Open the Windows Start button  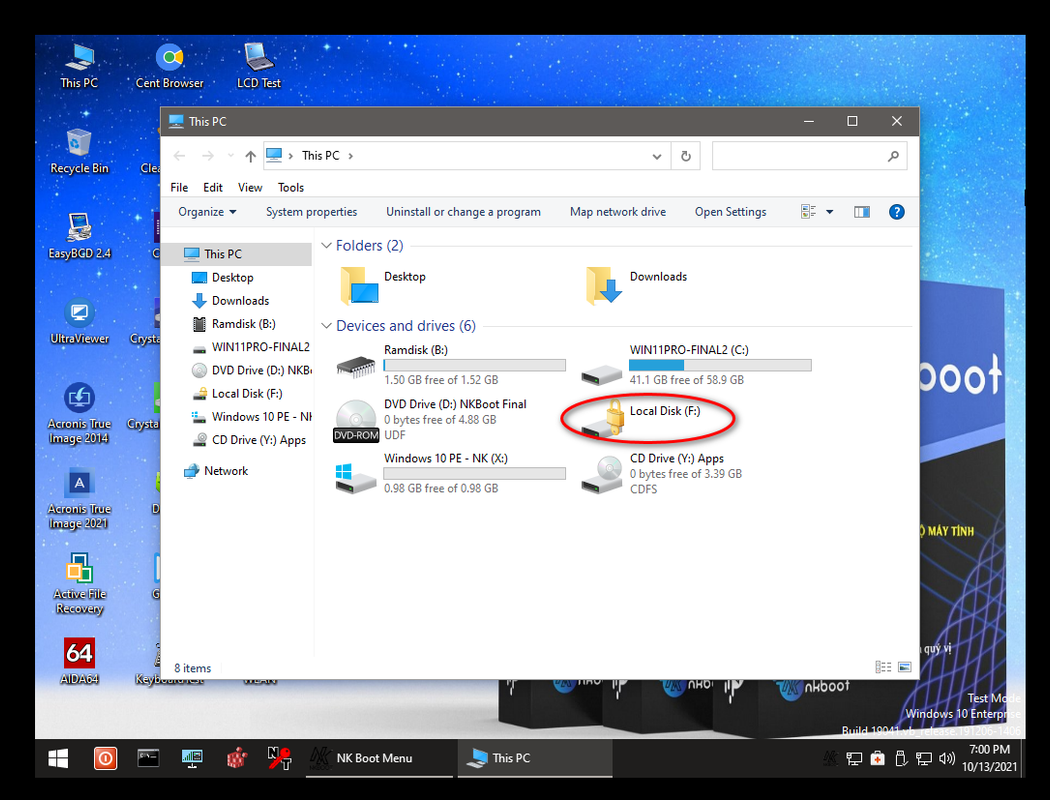click(x=58, y=758)
